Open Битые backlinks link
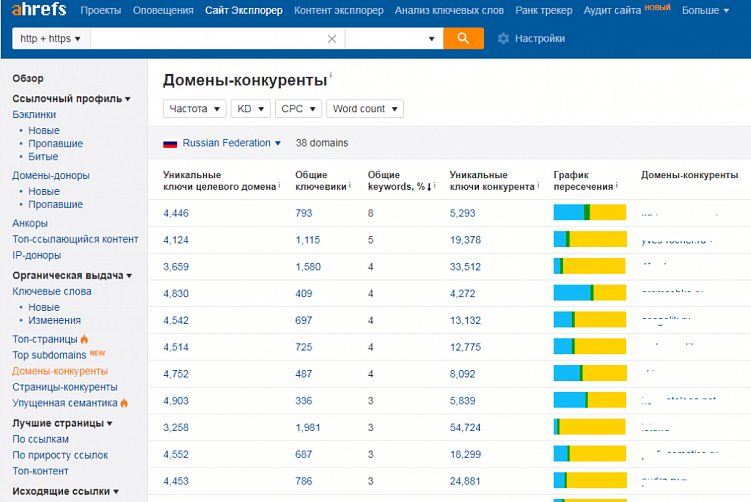 pyautogui.click(x=43, y=157)
